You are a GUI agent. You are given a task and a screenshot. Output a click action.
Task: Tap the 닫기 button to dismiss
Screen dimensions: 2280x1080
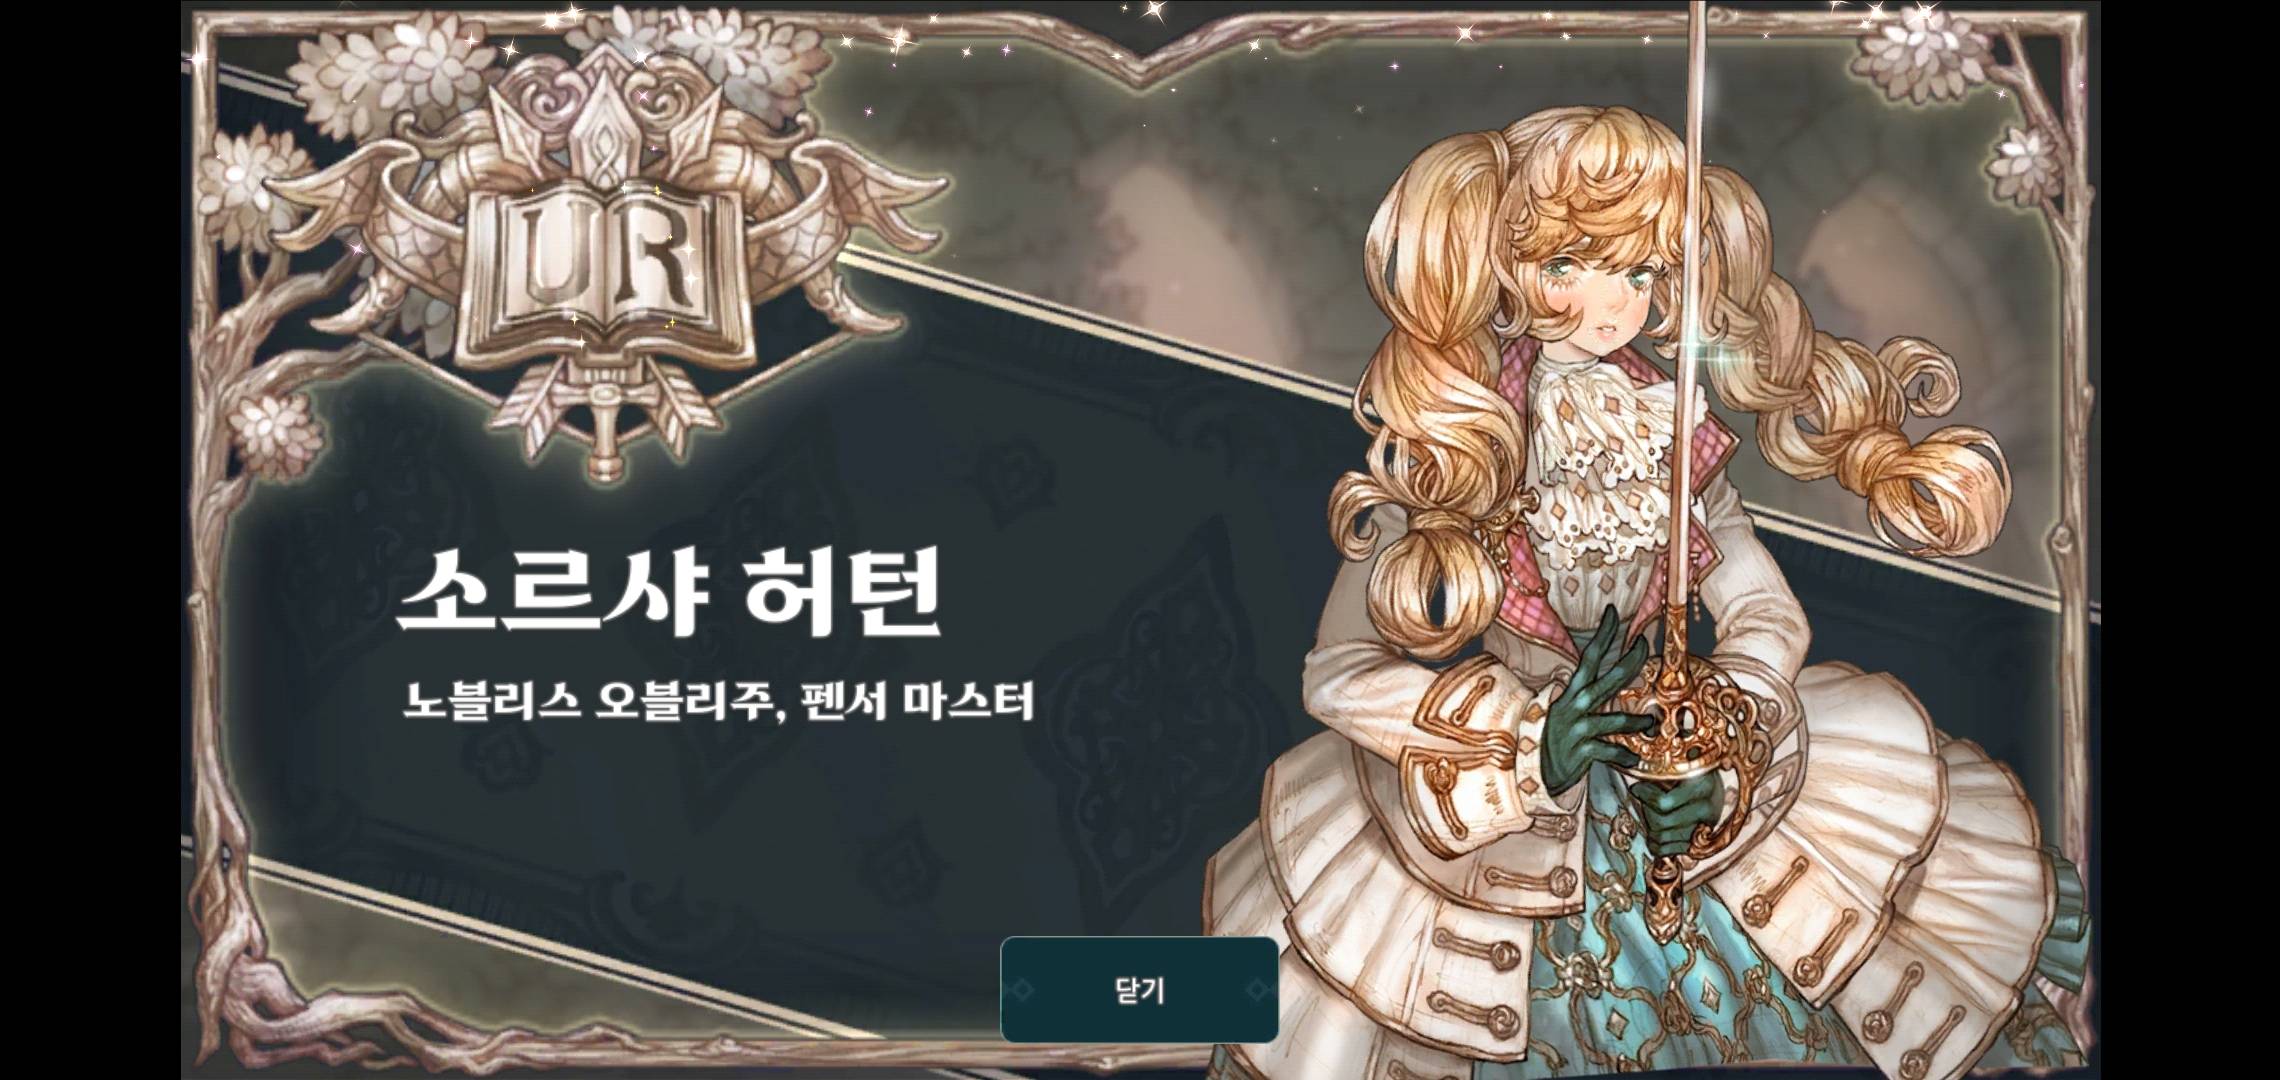[x=1139, y=990]
